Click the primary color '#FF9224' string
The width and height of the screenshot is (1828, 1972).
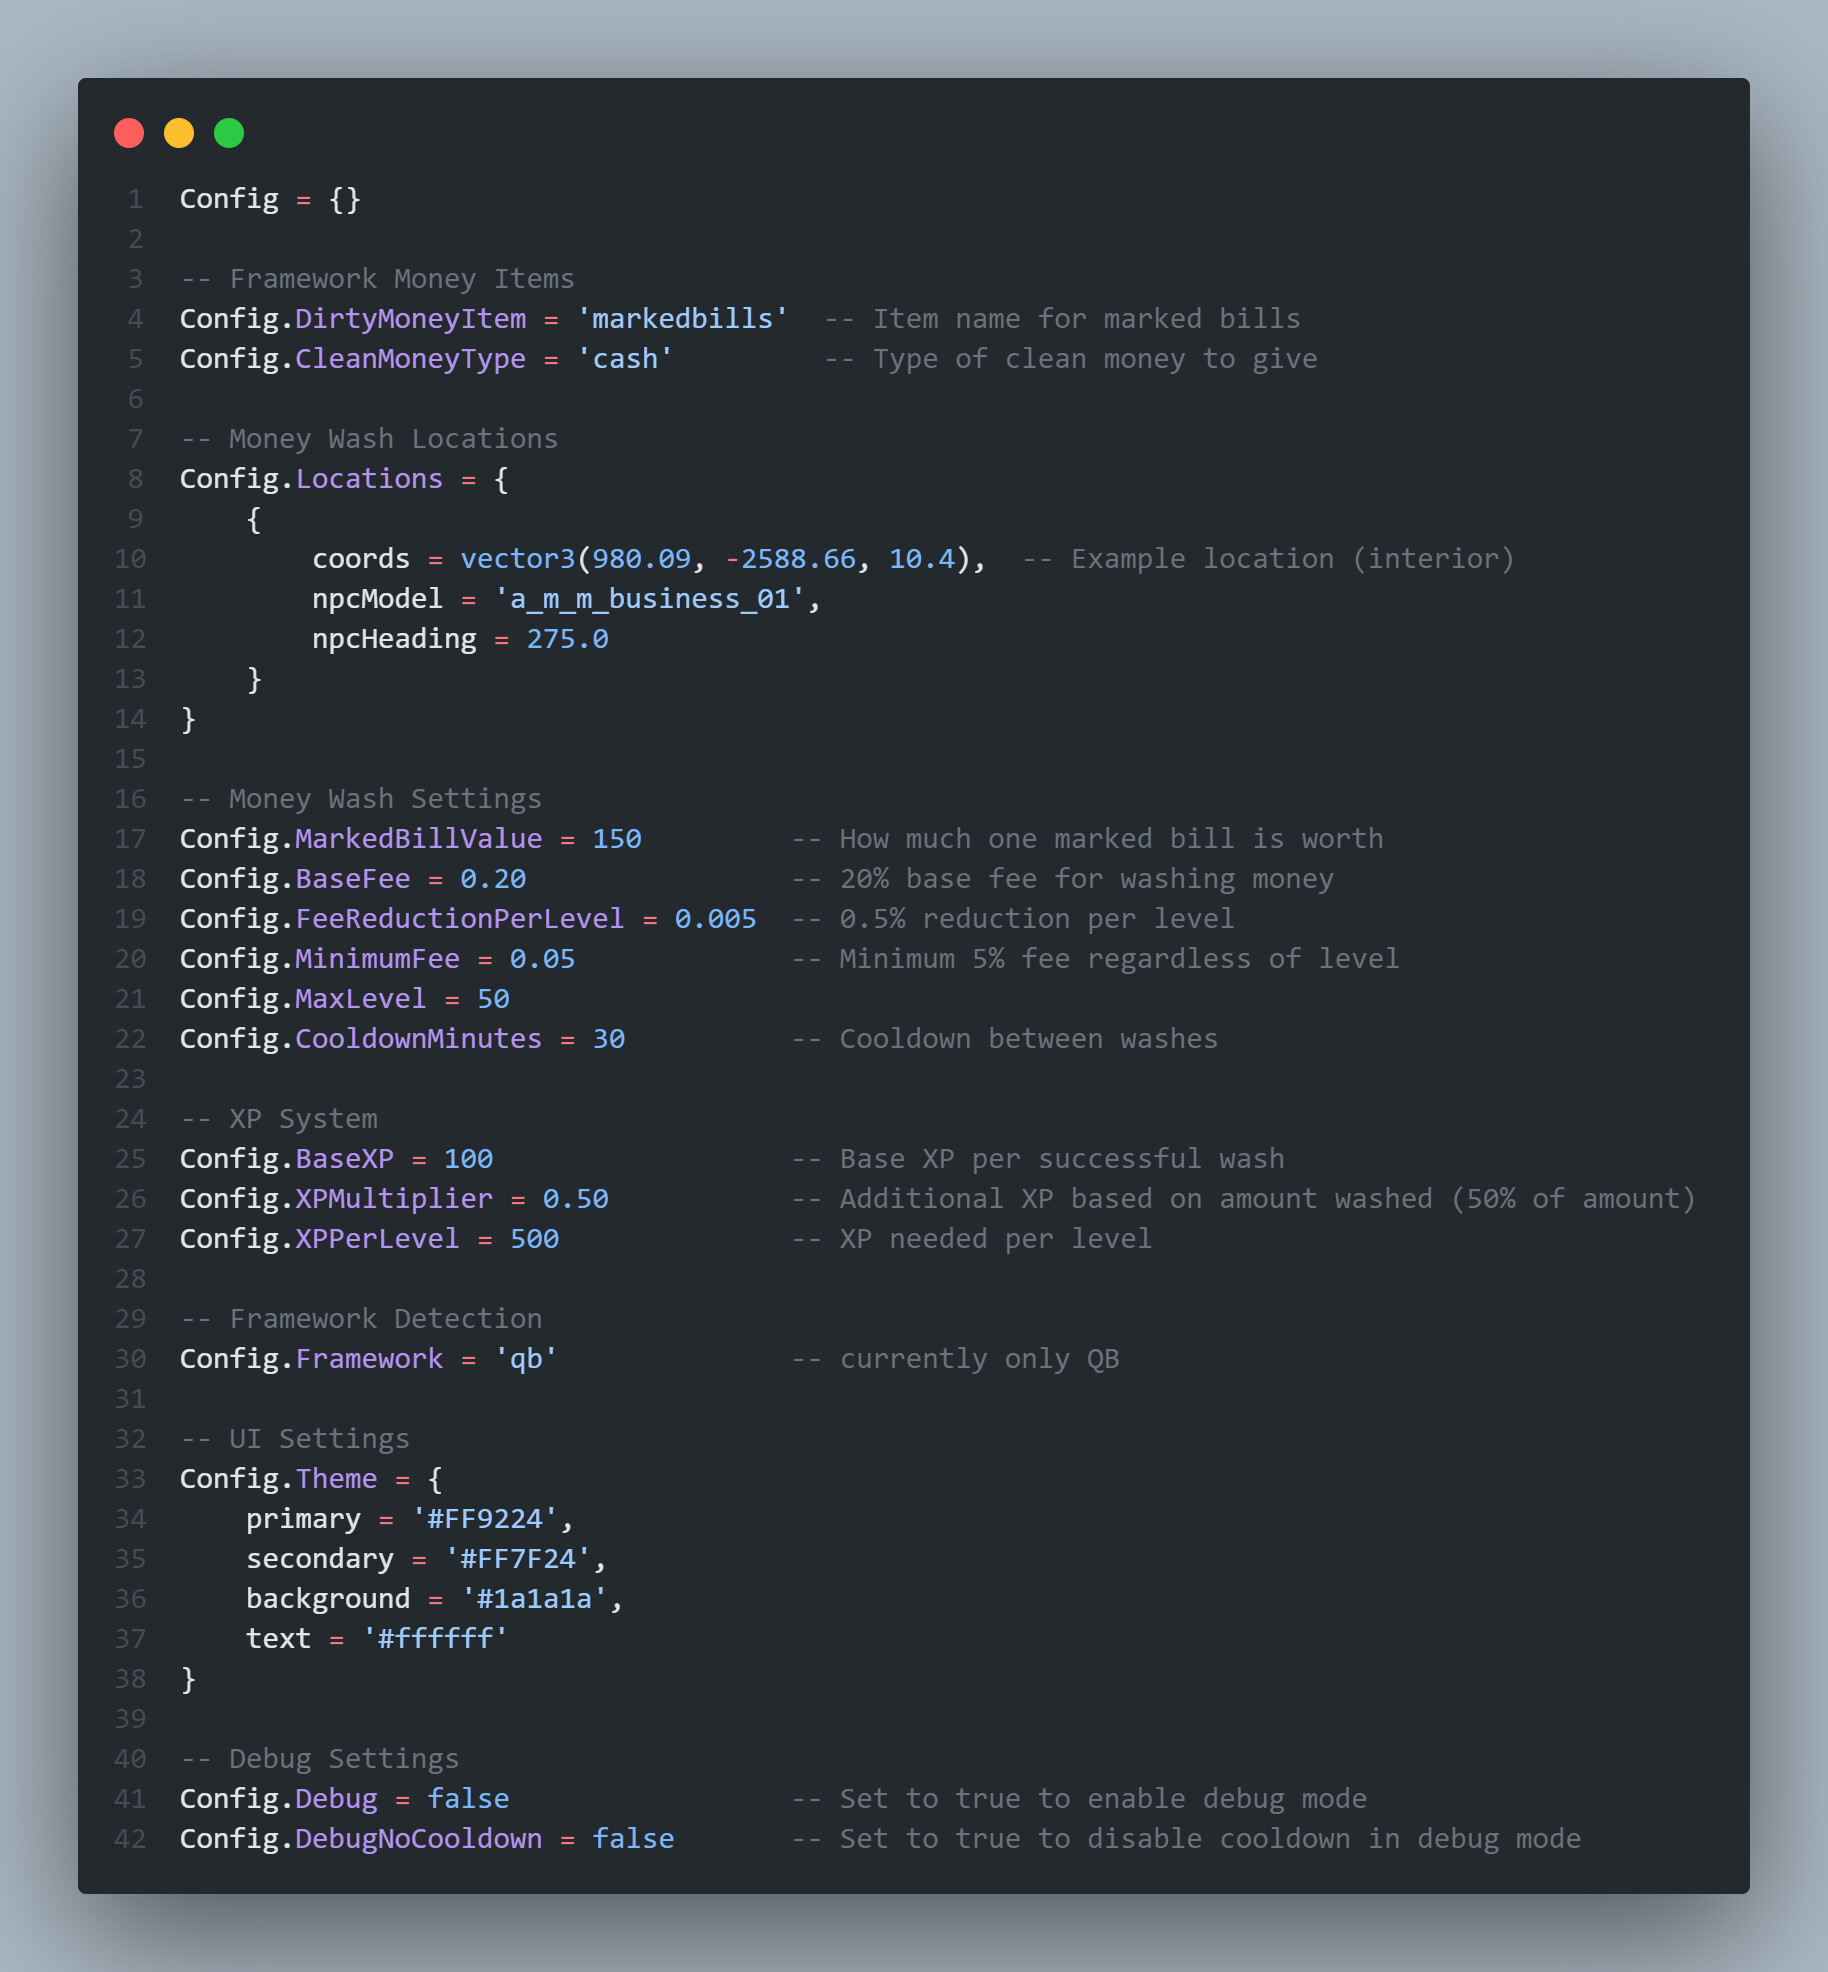click(x=484, y=1519)
